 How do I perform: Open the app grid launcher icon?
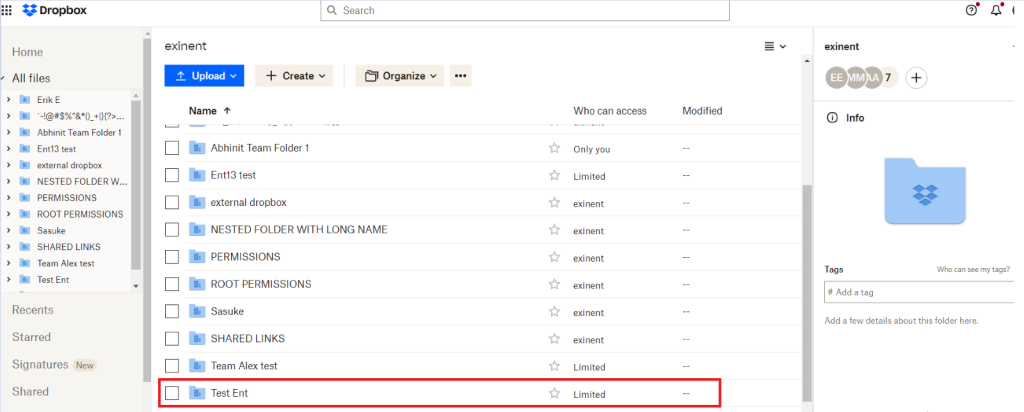click(x=6, y=10)
